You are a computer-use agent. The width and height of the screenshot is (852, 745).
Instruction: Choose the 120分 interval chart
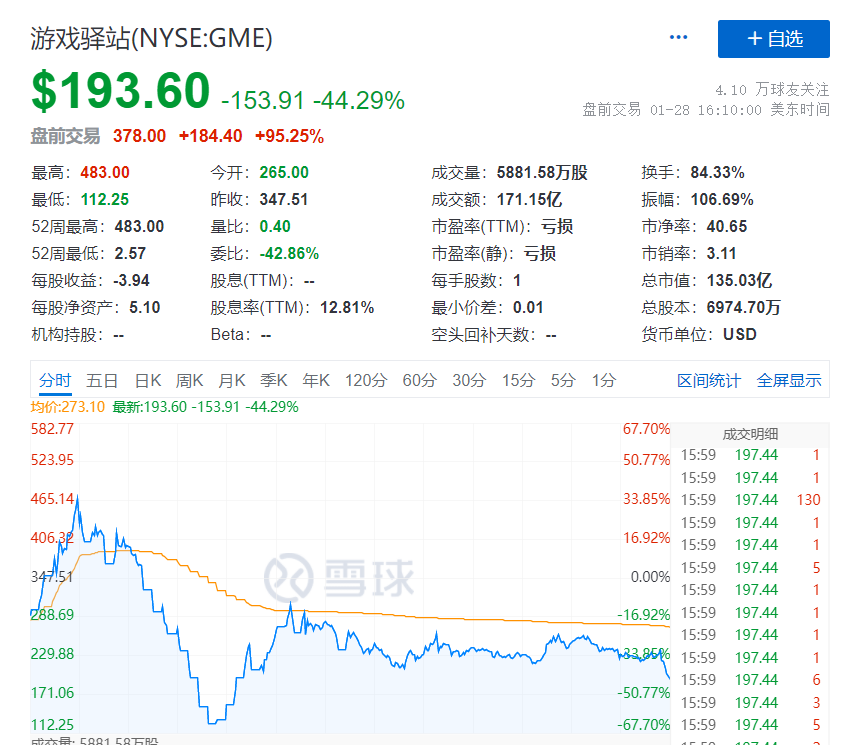(x=366, y=381)
